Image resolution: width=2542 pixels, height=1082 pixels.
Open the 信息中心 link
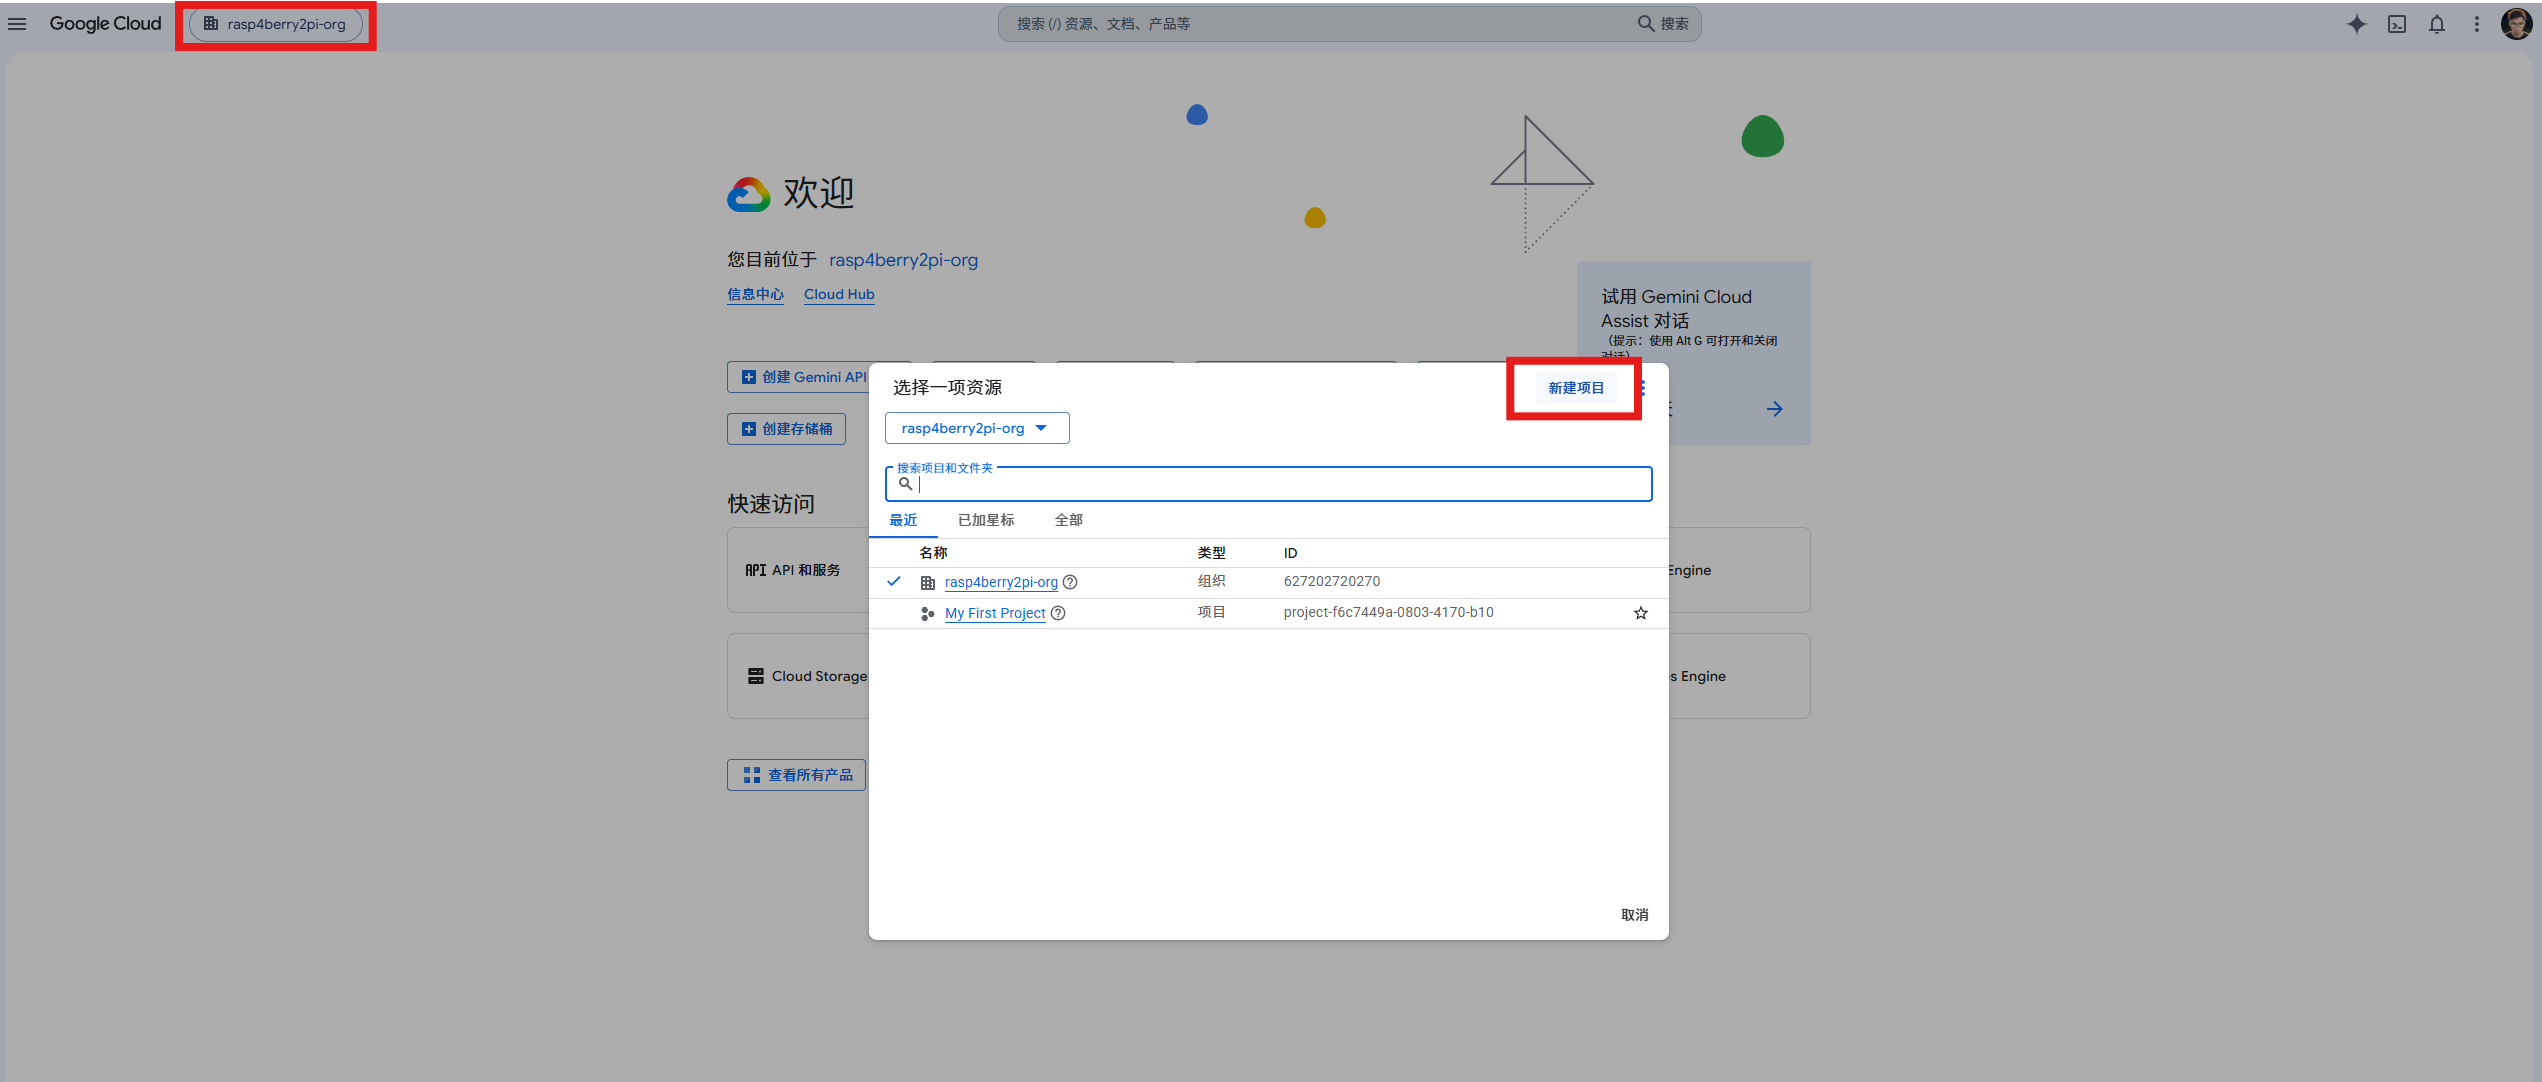(x=755, y=294)
